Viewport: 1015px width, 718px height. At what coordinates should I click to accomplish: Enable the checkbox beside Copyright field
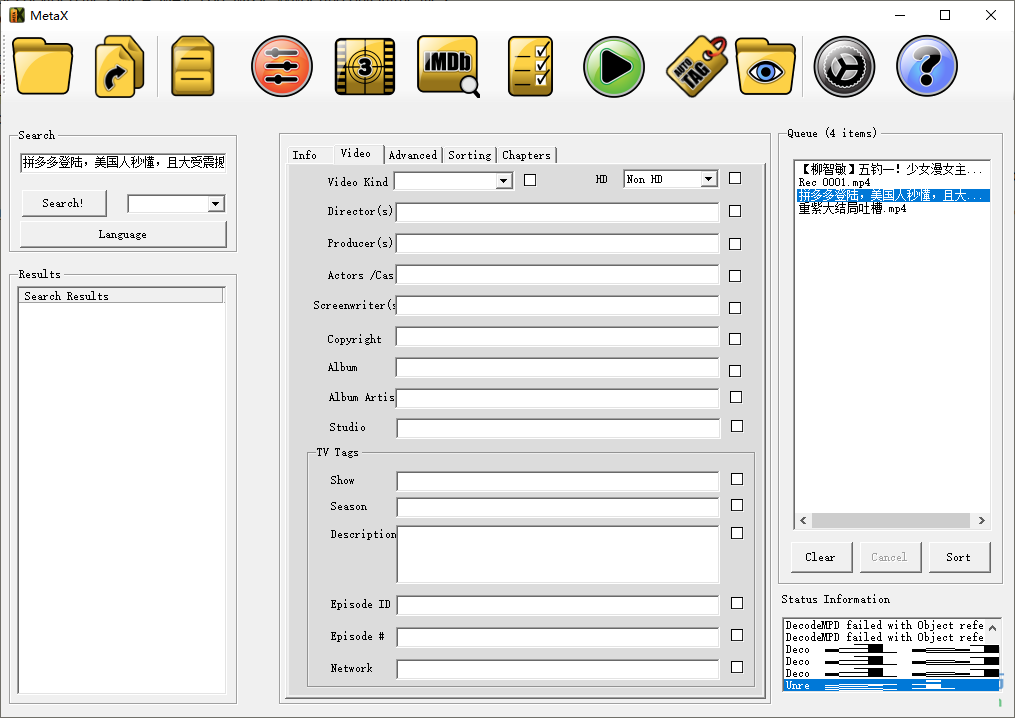[735, 339]
